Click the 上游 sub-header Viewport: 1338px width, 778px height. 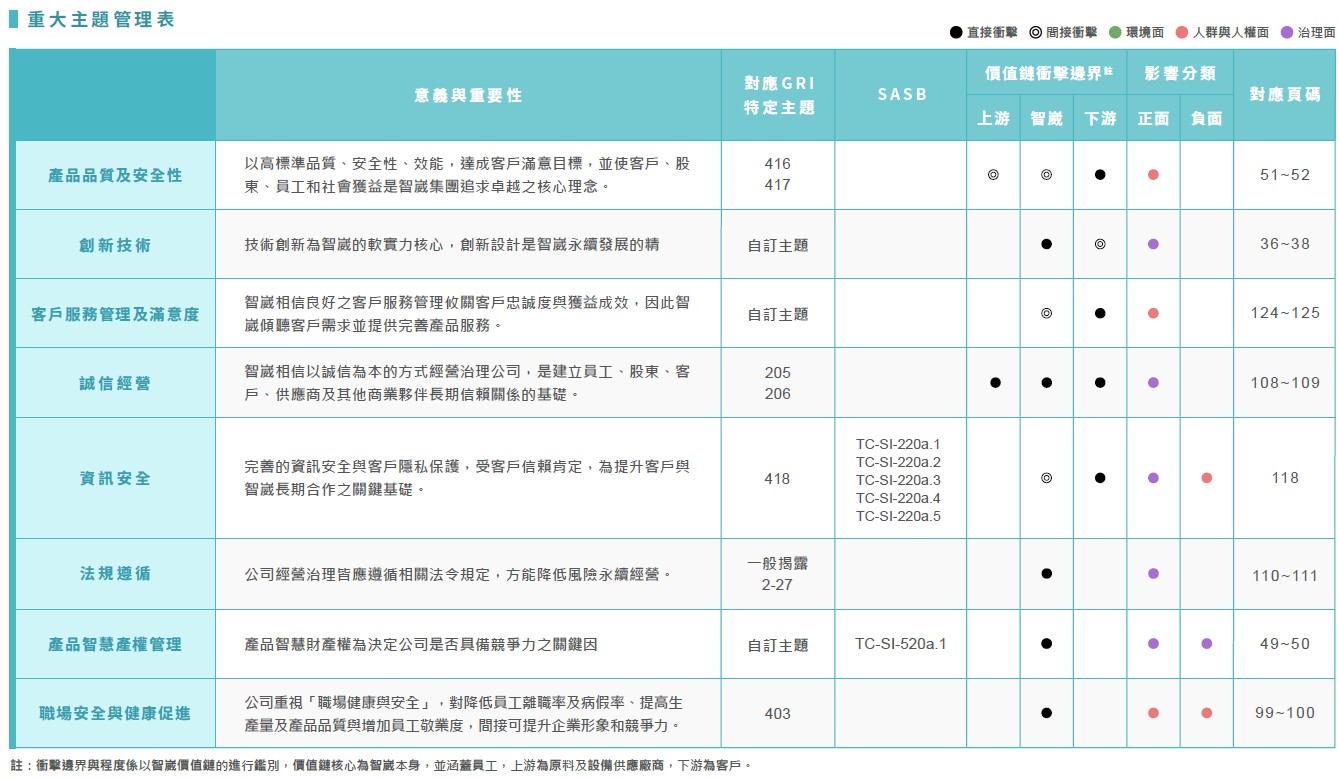[993, 118]
